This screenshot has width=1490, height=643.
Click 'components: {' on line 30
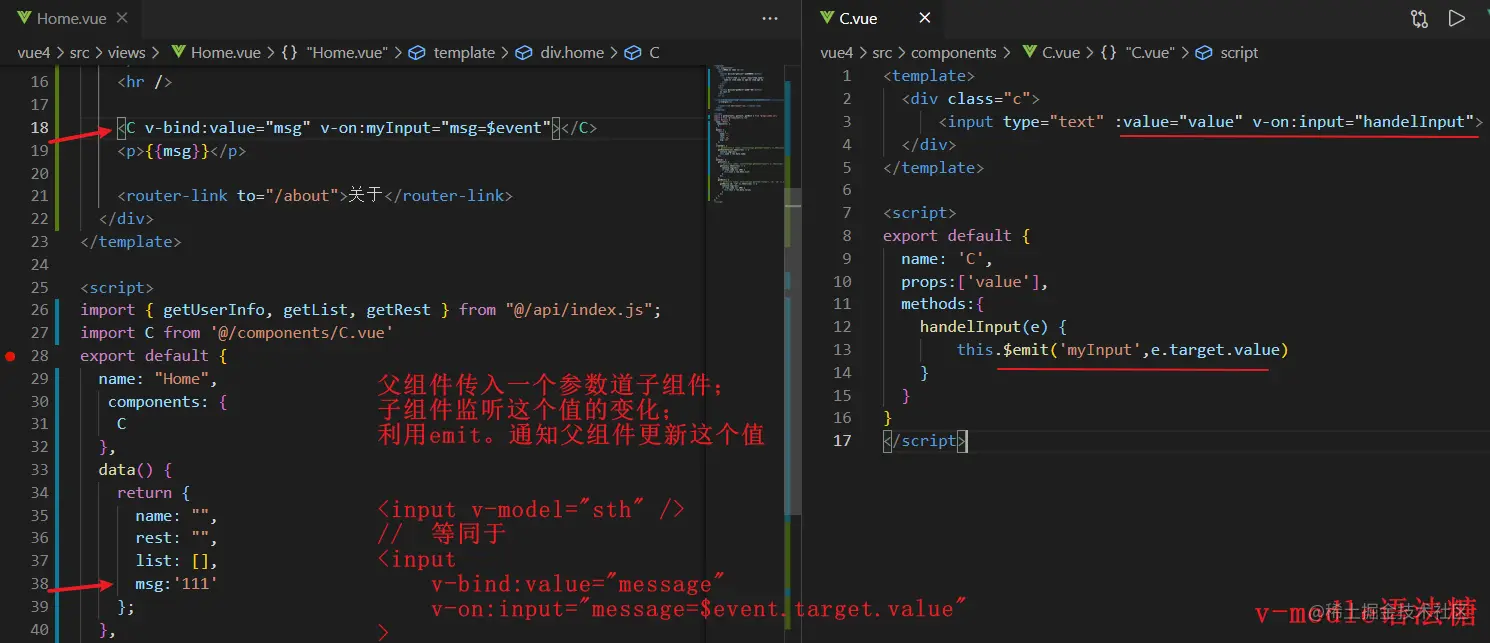(168, 402)
